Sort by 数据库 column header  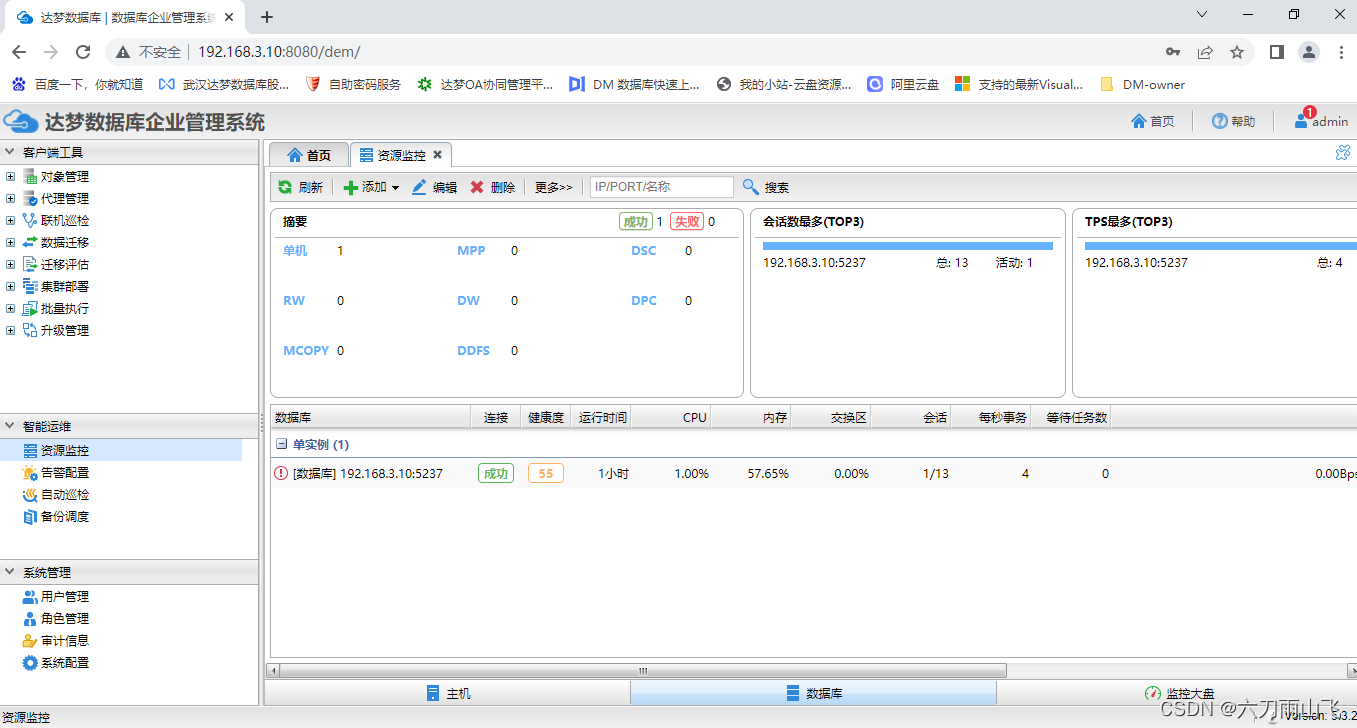[370, 417]
